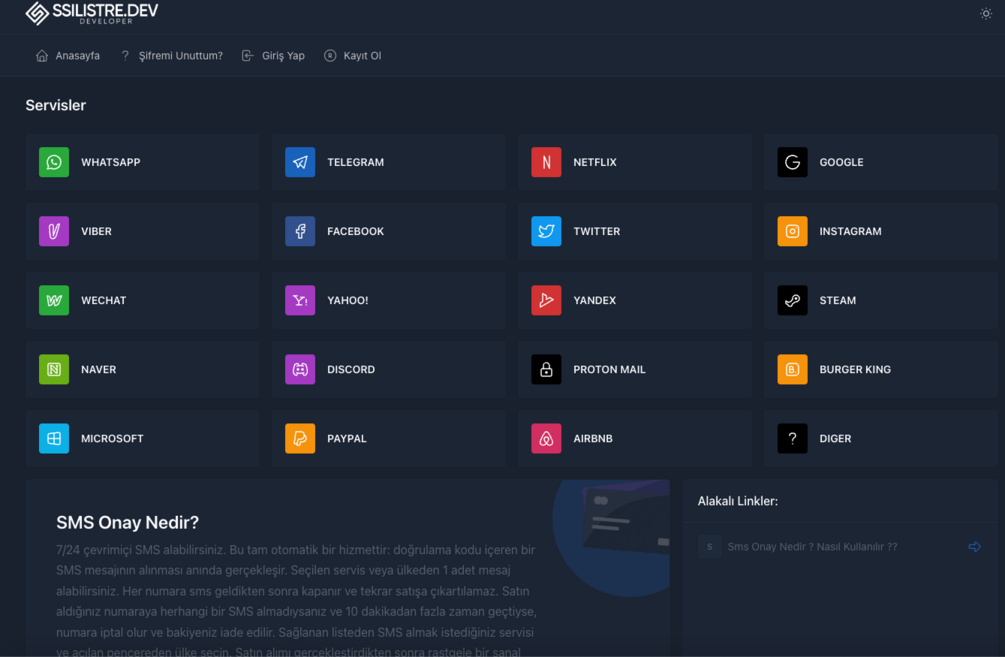Select the DIGER service label
Viewport: 1005px width, 657px height.
pyautogui.click(x=835, y=440)
